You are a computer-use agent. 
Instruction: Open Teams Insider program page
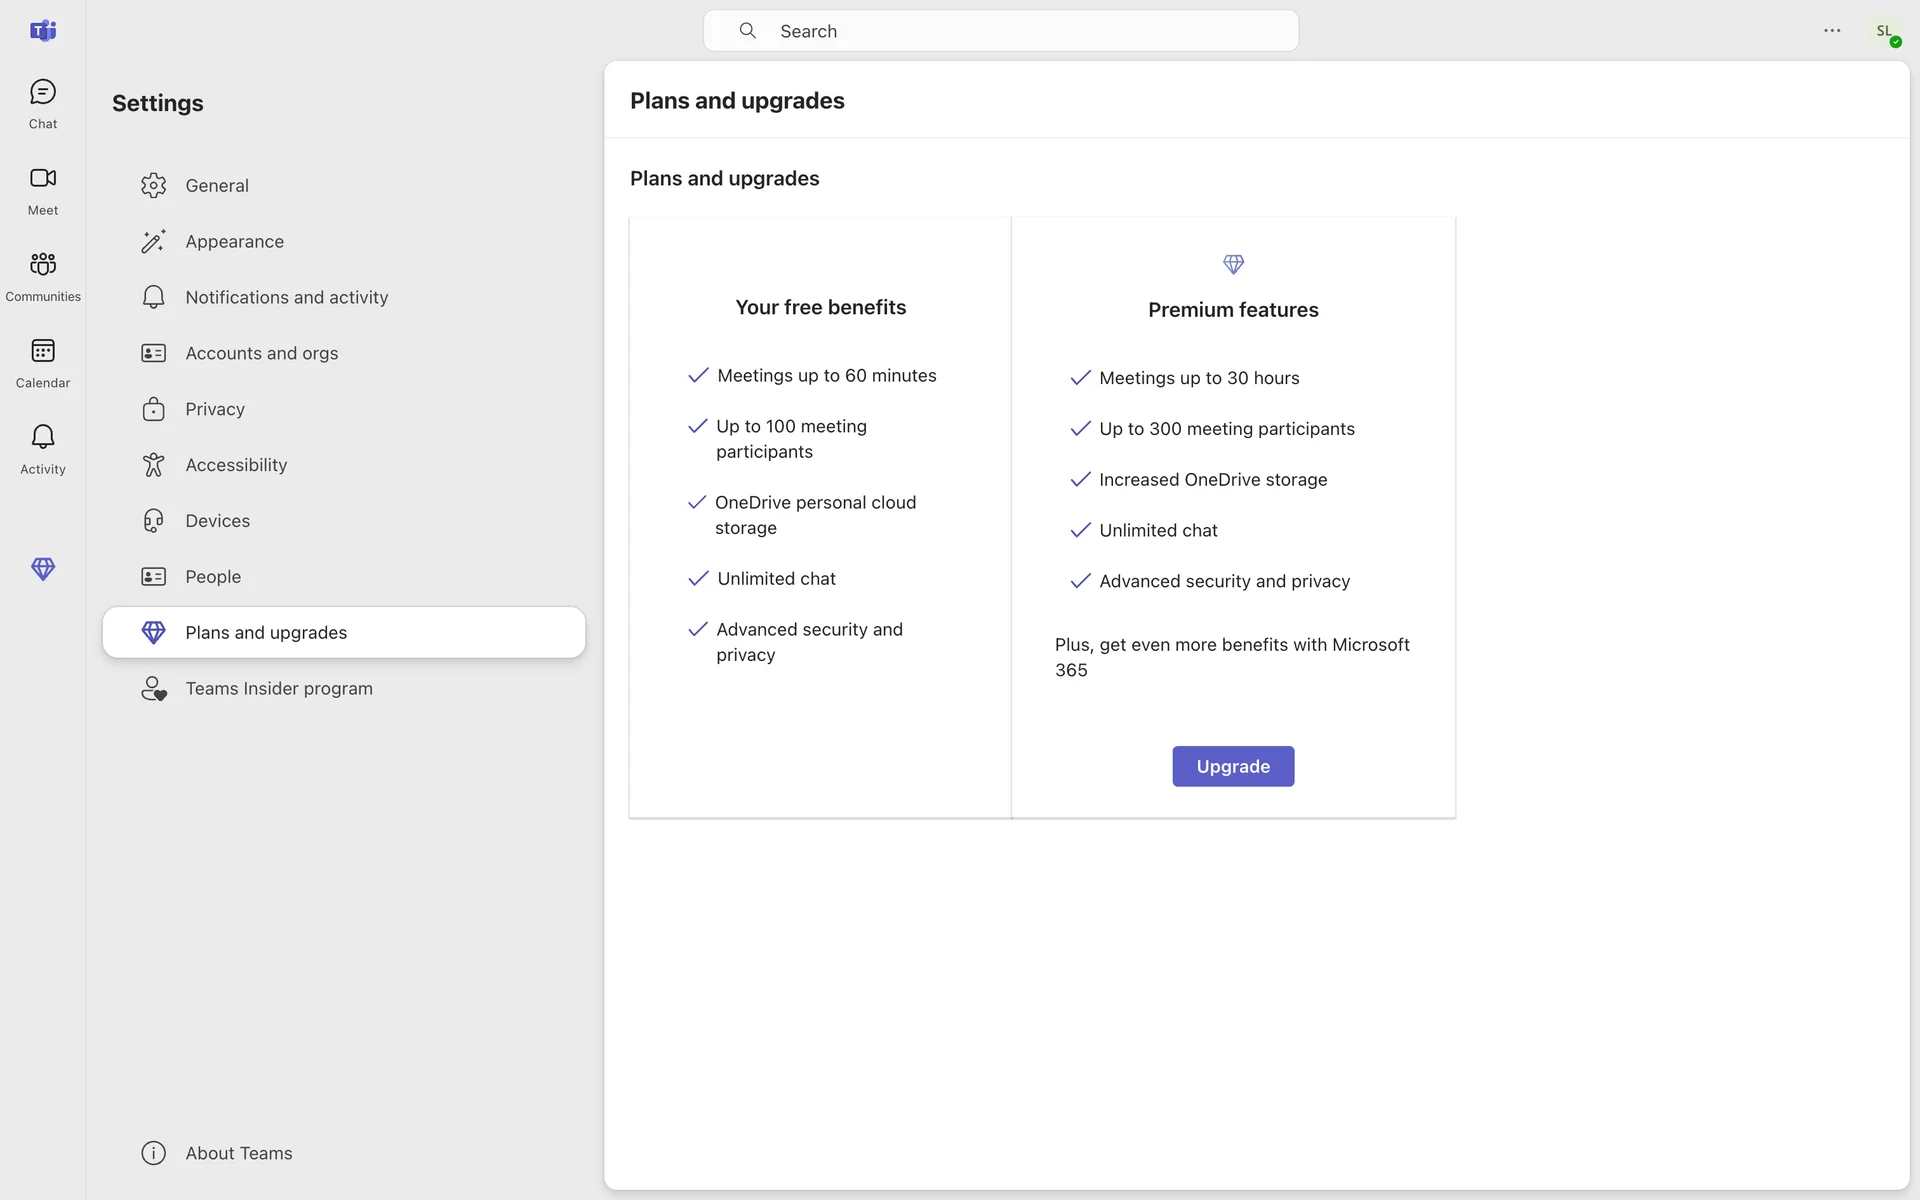click(x=278, y=689)
